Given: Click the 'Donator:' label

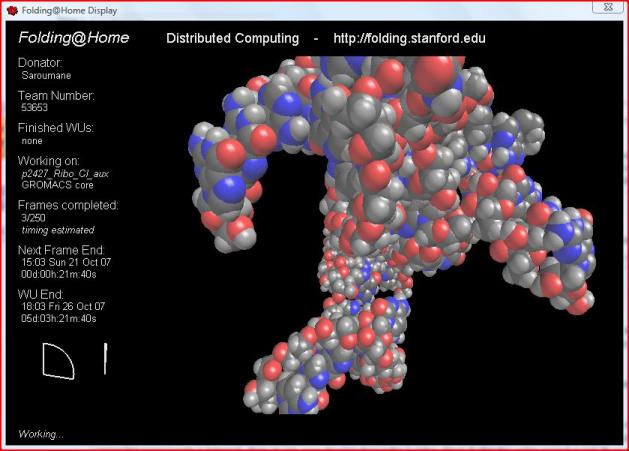Looking at the screenshot, I should point(40,63).
